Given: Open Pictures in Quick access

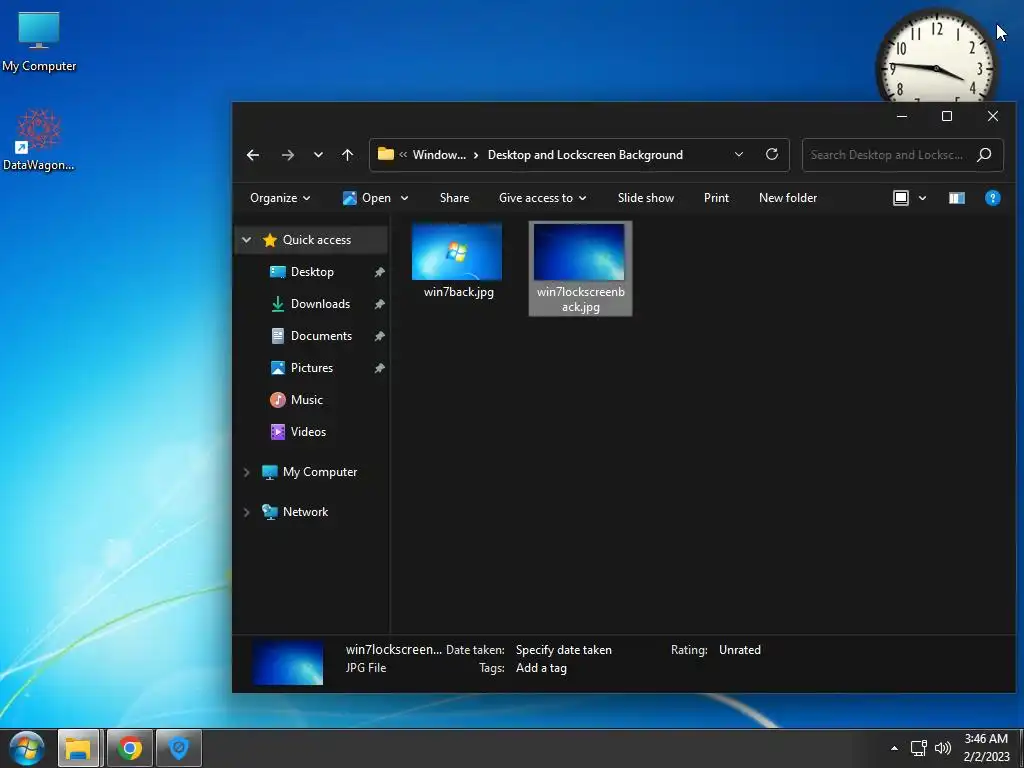Looking at the screenshot, I should tap(312, 368).
